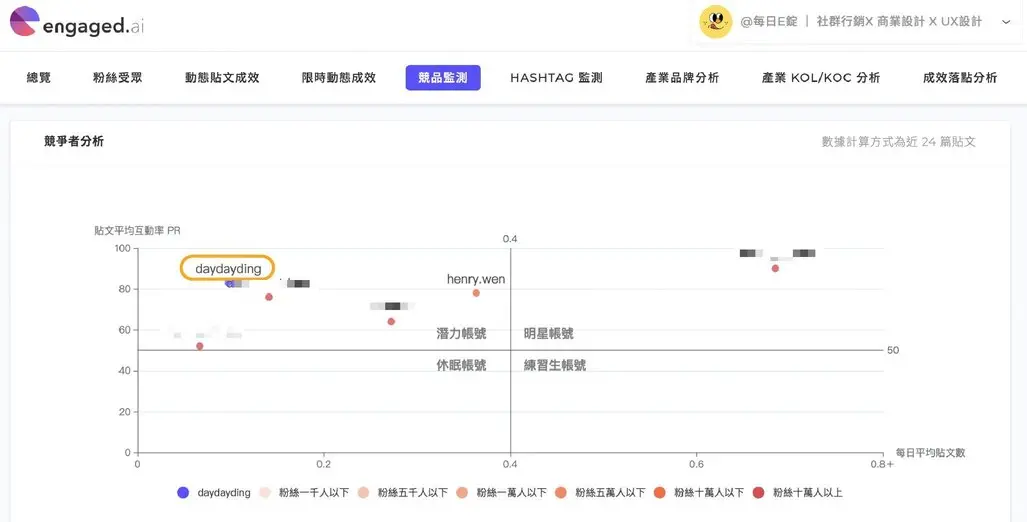Toggle the 粉絲五千人以下 legend item

coord(403,493)
